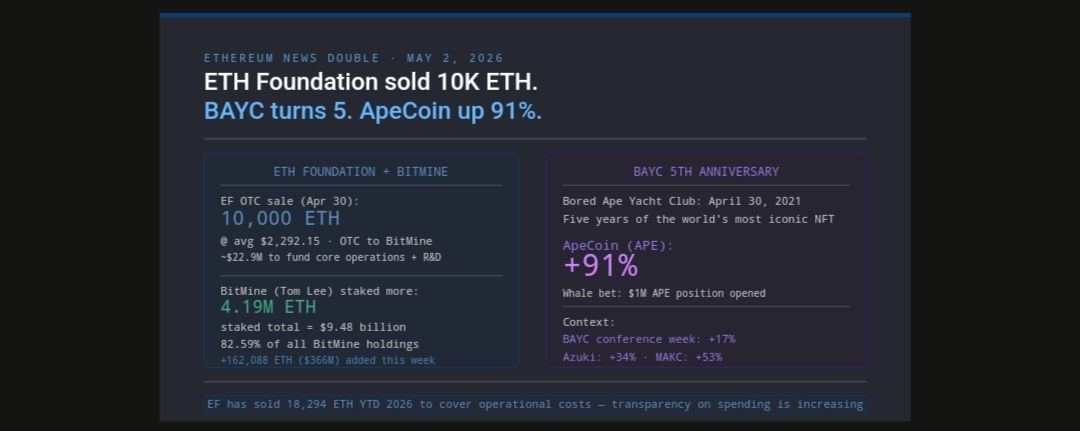Select the 'ETHEREUM NEWS DOUBLE · MAY 2, 2026' dateline
This screenshot has width=1080, height=431.
(x=353, y=59)
